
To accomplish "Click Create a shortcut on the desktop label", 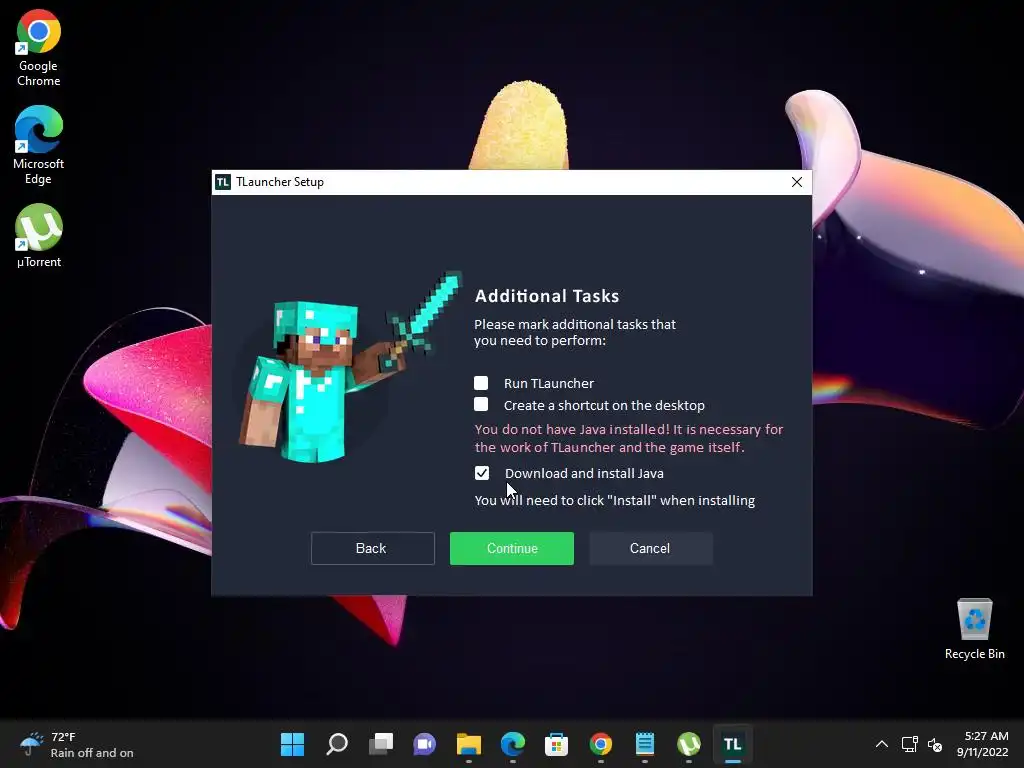I will pyautogui.click(x=604, y=406).
